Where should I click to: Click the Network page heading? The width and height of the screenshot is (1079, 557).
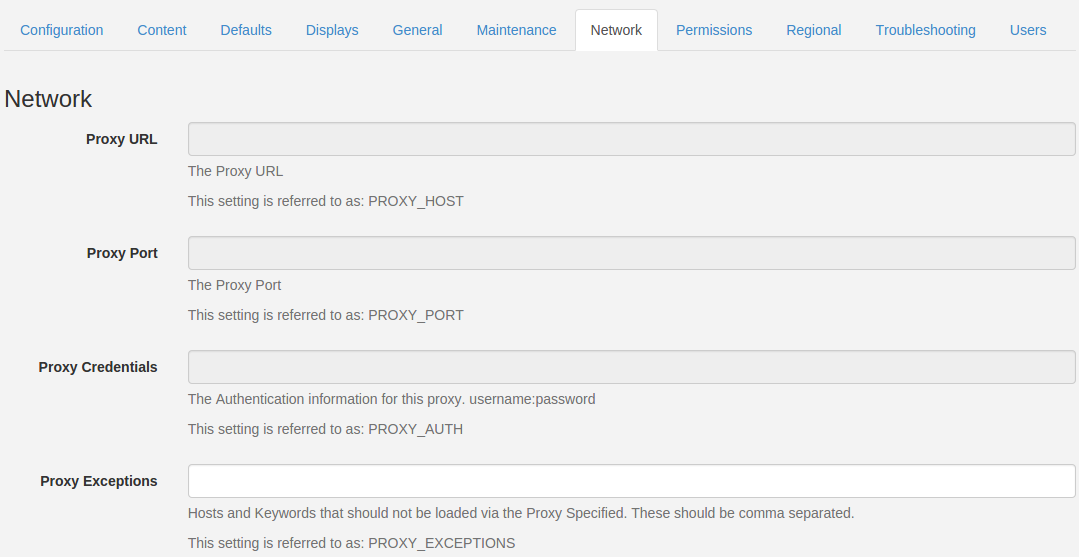click(x=48, y=99)
